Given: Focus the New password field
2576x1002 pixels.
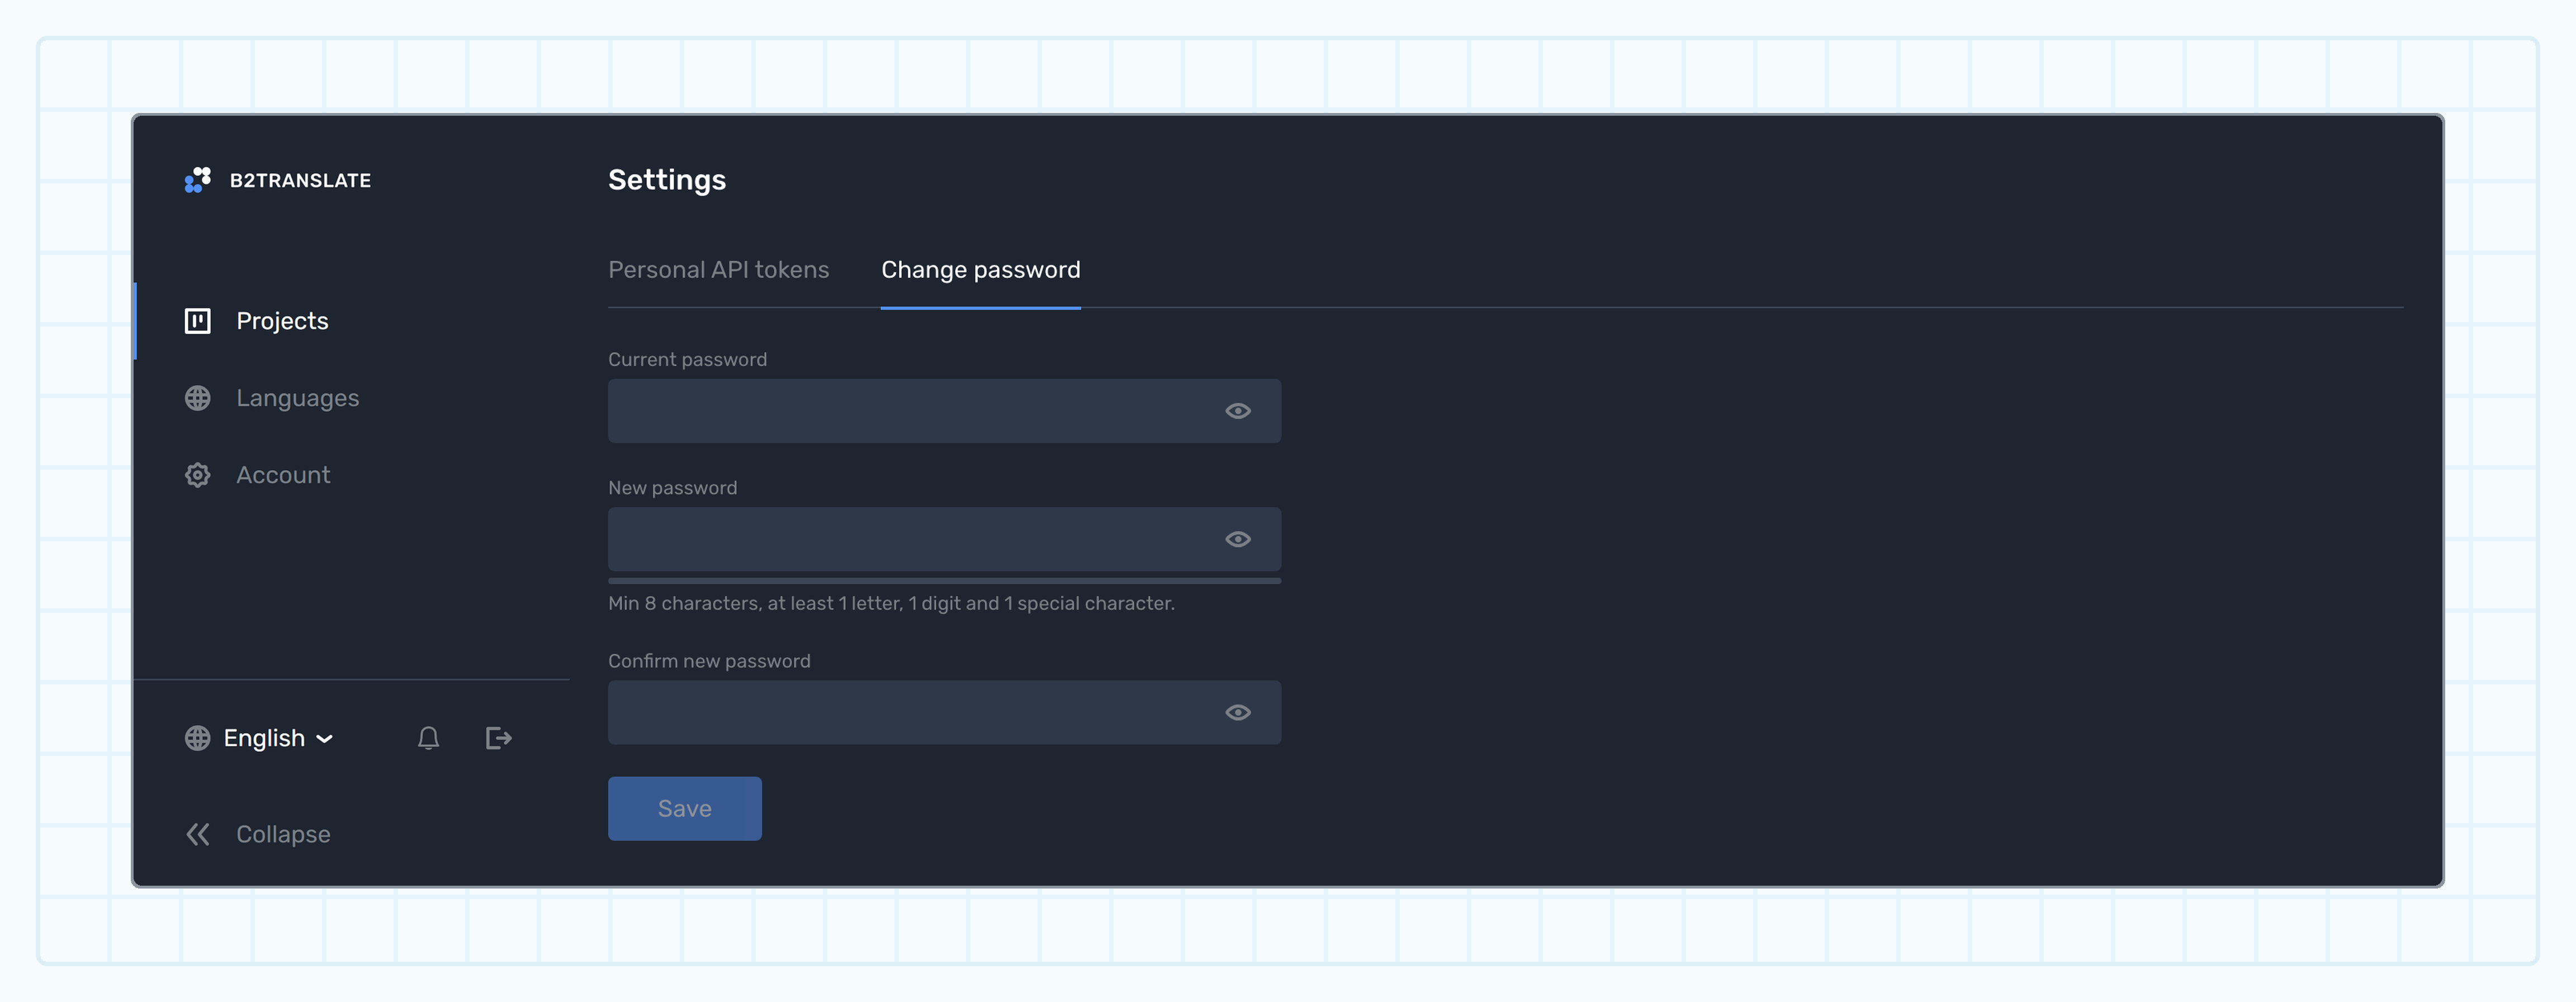Looking at the screenshot, I should pos(944,539).
